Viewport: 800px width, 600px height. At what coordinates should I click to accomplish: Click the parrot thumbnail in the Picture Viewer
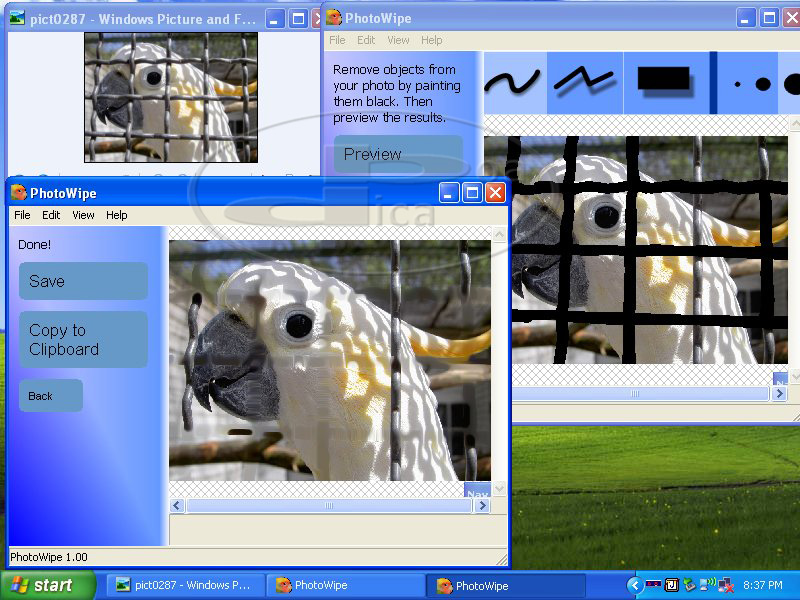(x=170, y=97)
